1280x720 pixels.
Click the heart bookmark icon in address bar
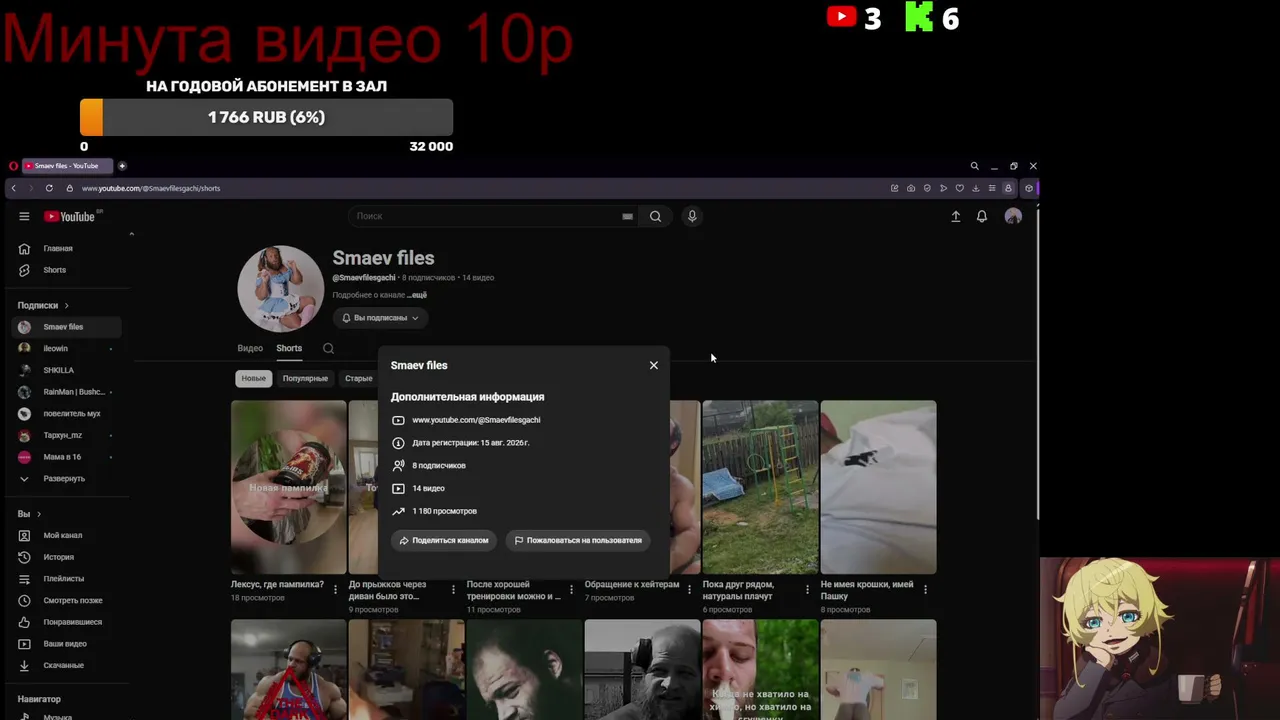(x=959, y=188)
